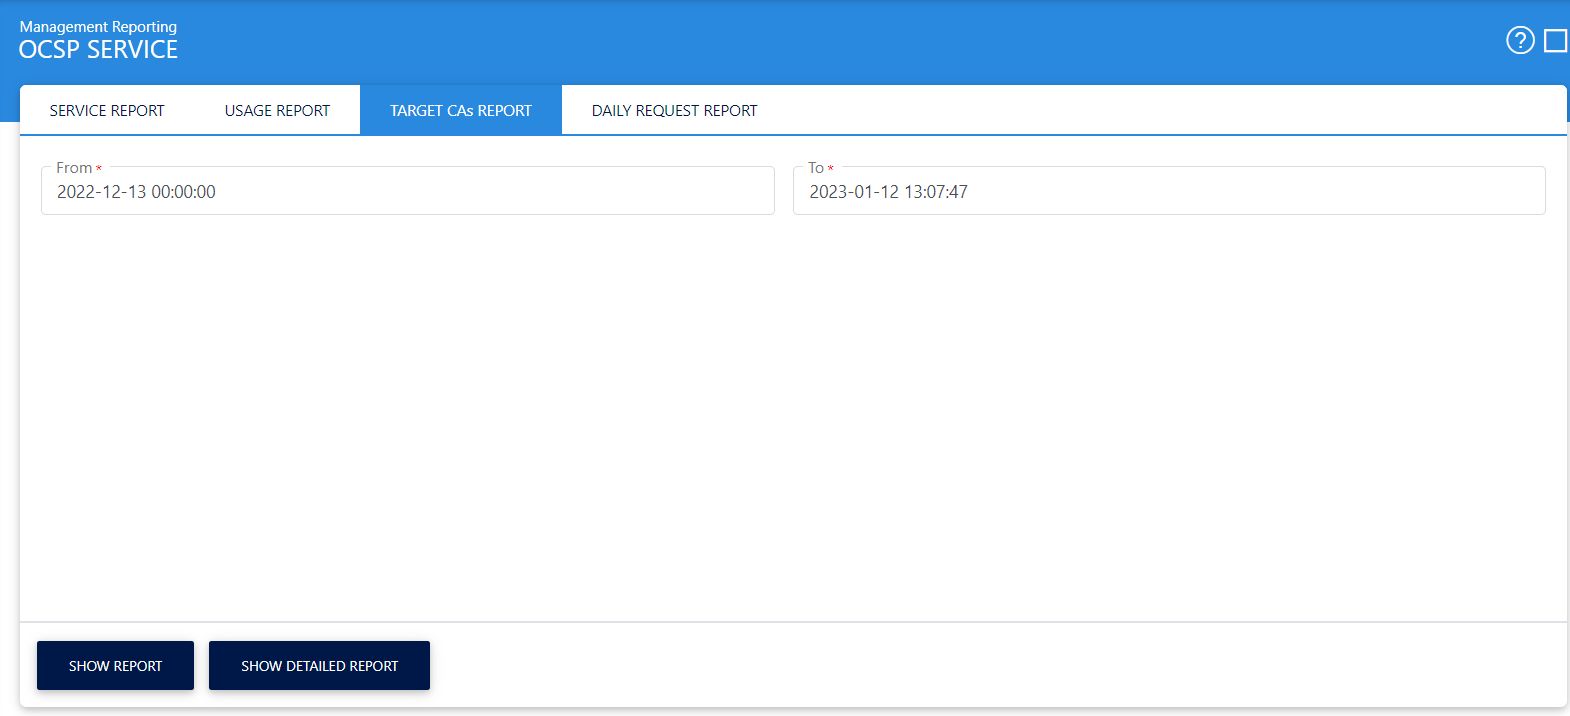Click the OCSP SERVICE page title
1570x716 pixels.
coord(98,50)
